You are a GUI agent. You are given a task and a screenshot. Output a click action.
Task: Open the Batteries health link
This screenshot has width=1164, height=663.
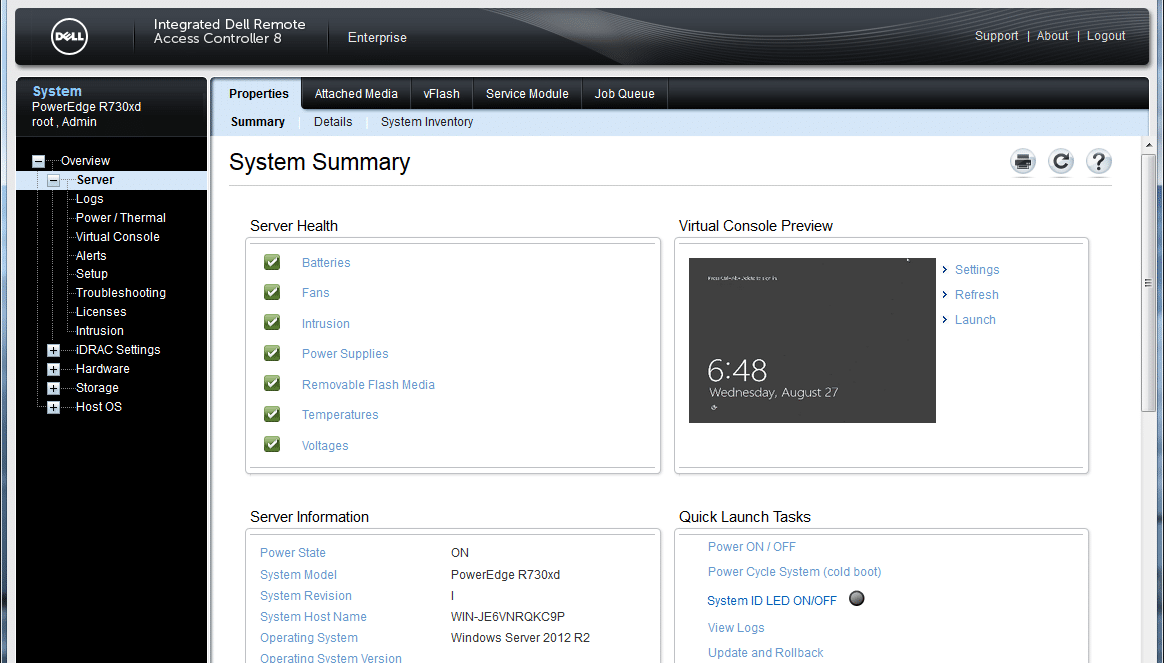(326, 263)
